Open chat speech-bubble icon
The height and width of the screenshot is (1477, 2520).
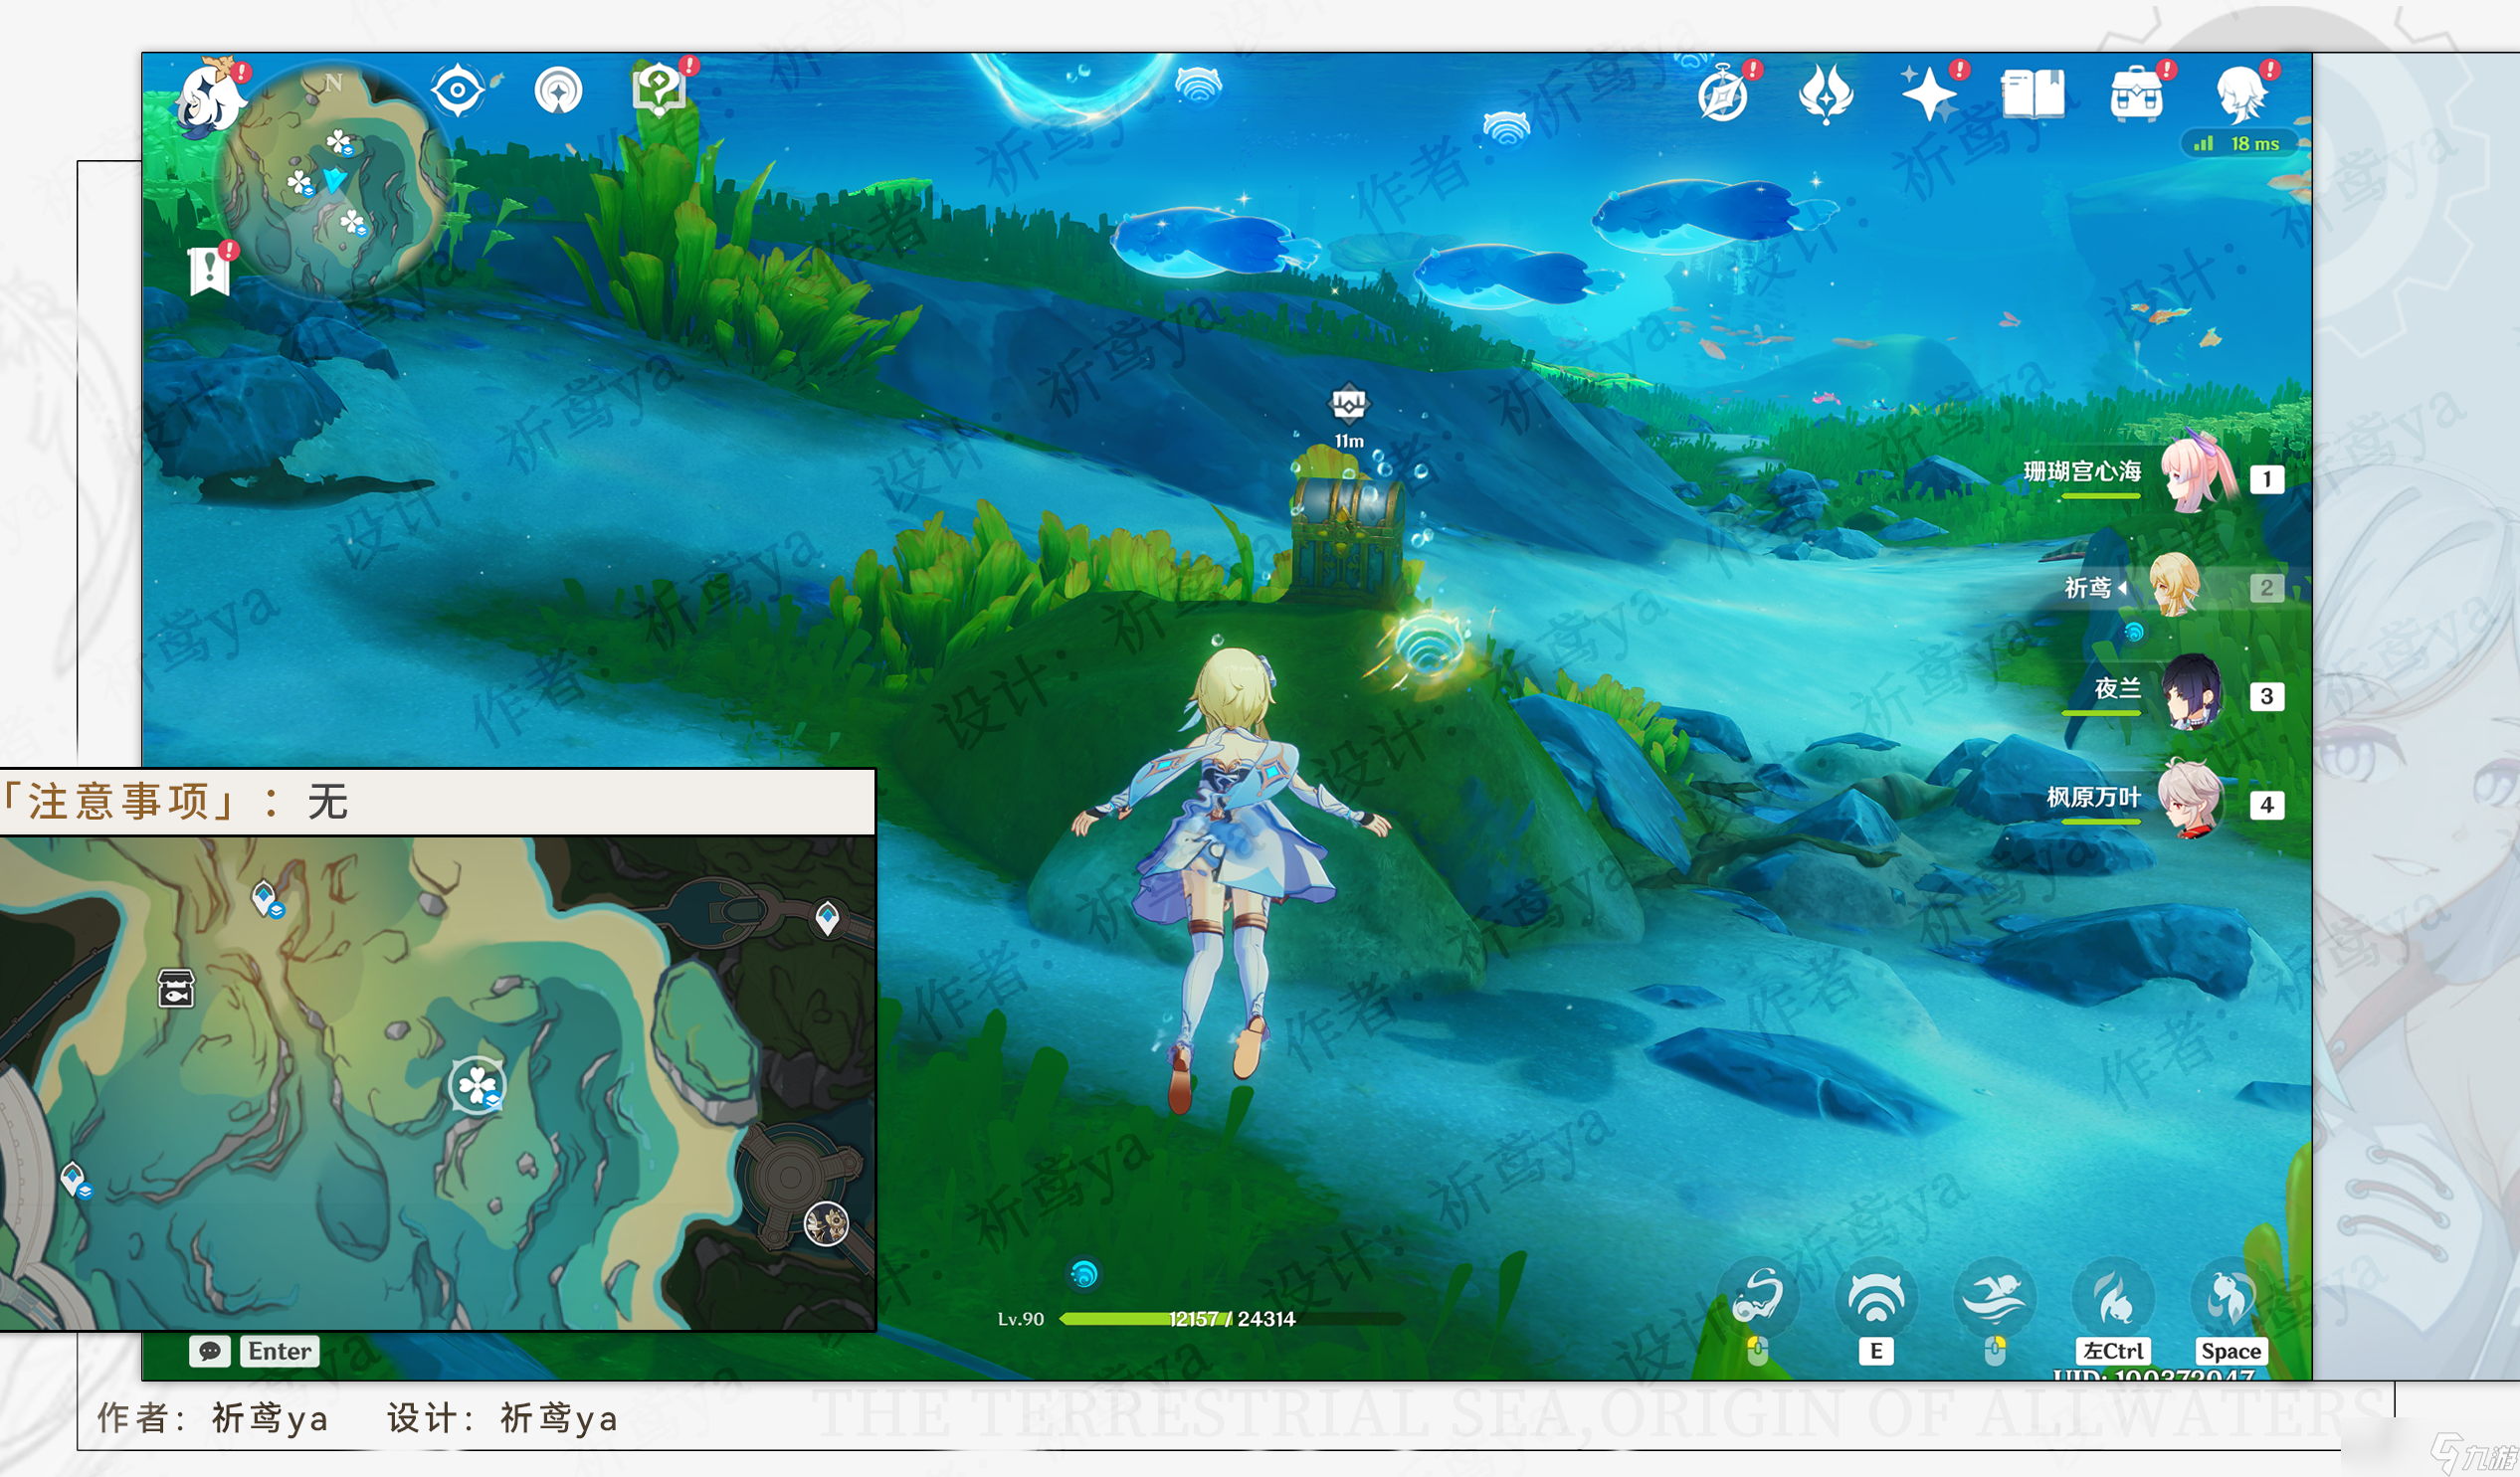point(210,1351)
